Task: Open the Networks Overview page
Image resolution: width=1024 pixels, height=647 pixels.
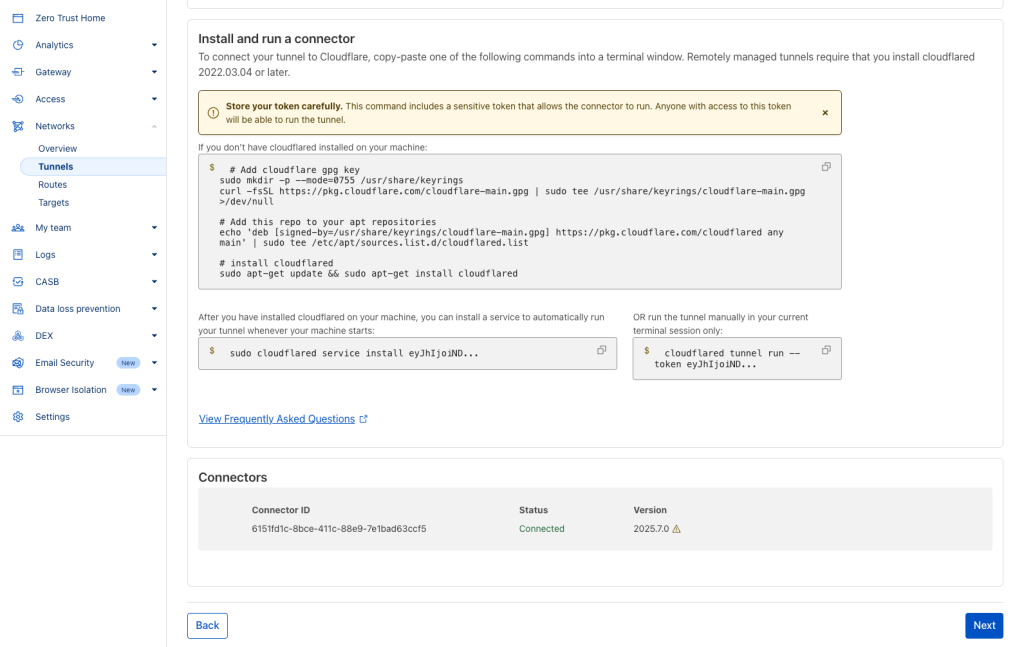Action: click(57, 149)
